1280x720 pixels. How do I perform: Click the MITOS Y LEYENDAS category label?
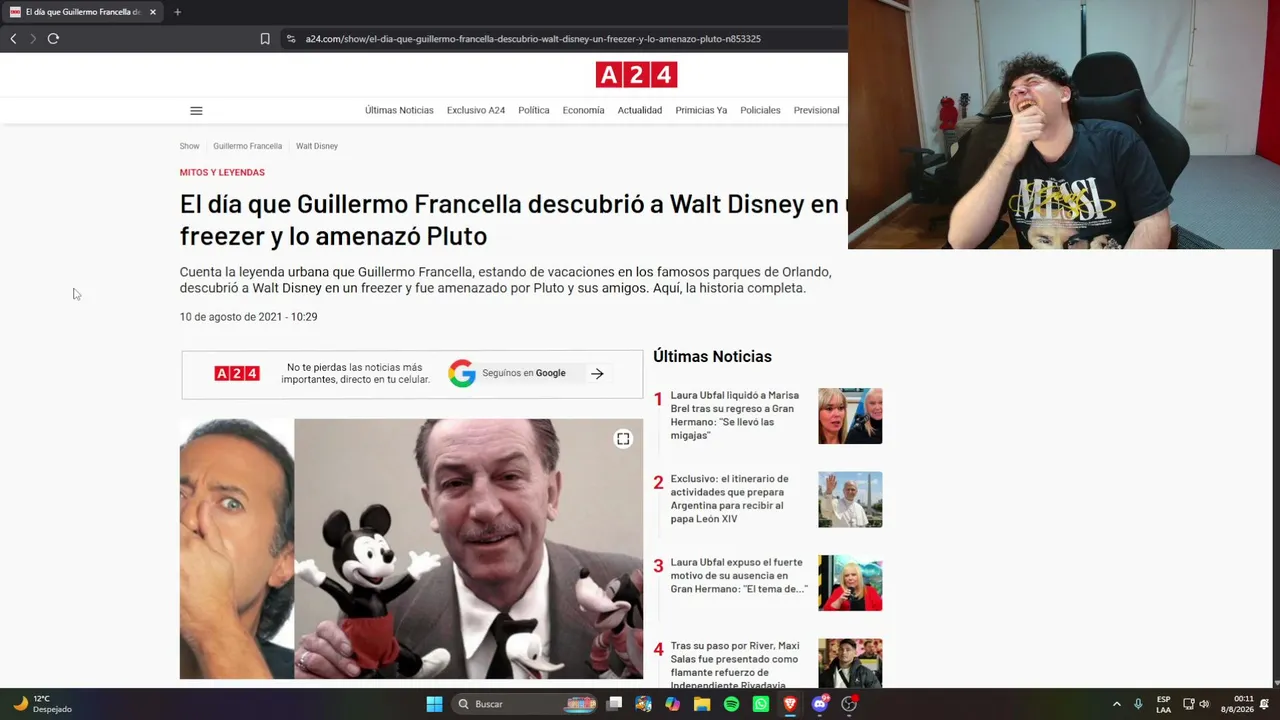tap(222, 173)
